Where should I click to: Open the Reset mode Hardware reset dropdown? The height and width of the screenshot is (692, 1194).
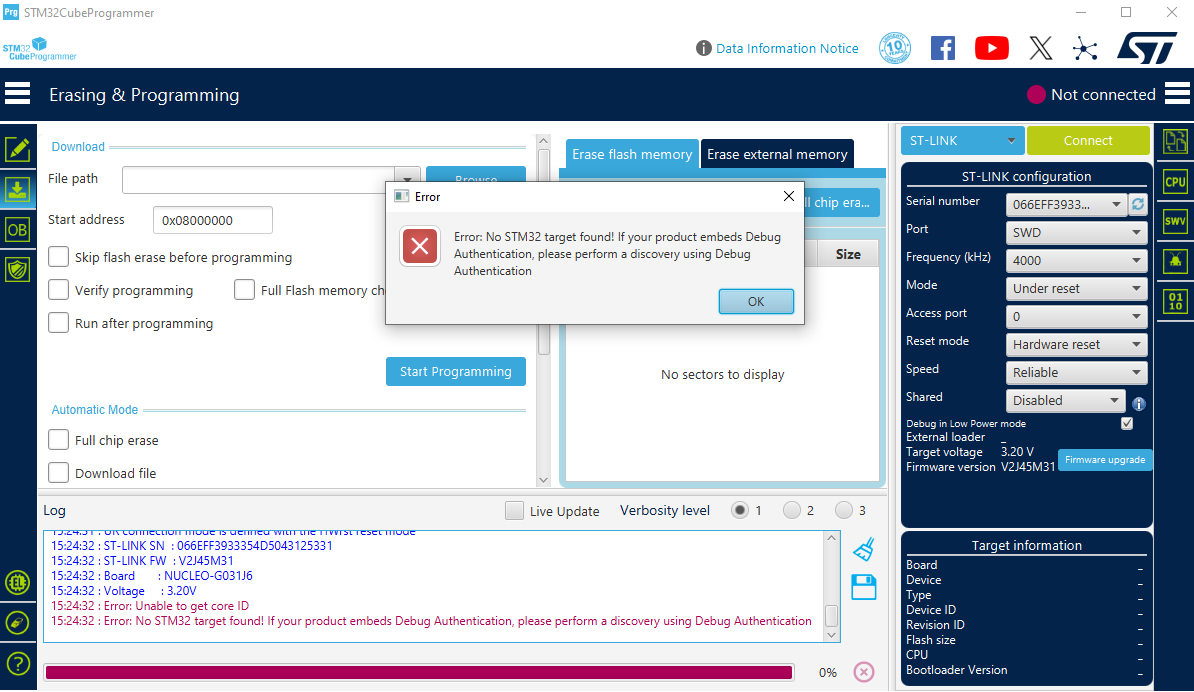[x=1076, y=344]
